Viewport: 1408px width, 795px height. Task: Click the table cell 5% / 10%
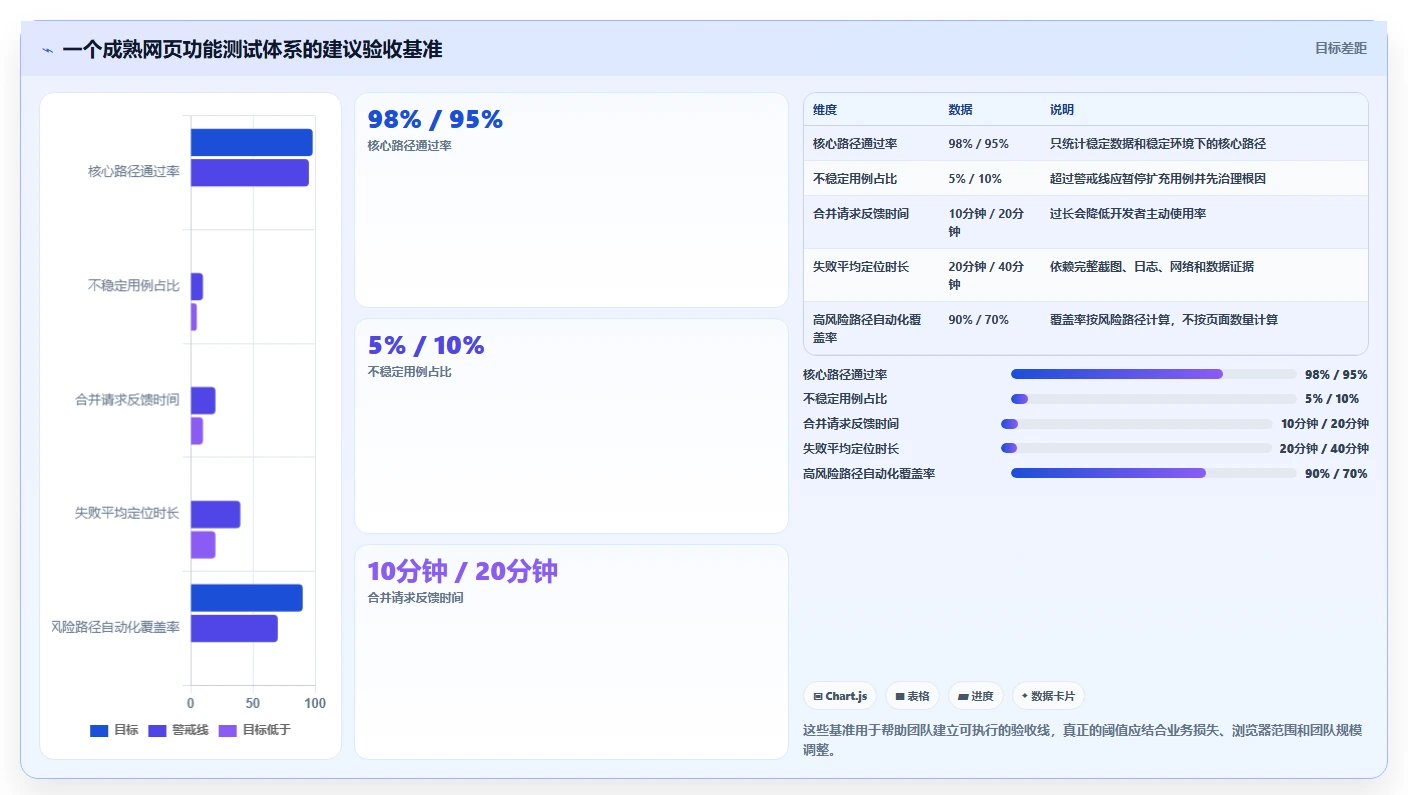click(975, 179)
